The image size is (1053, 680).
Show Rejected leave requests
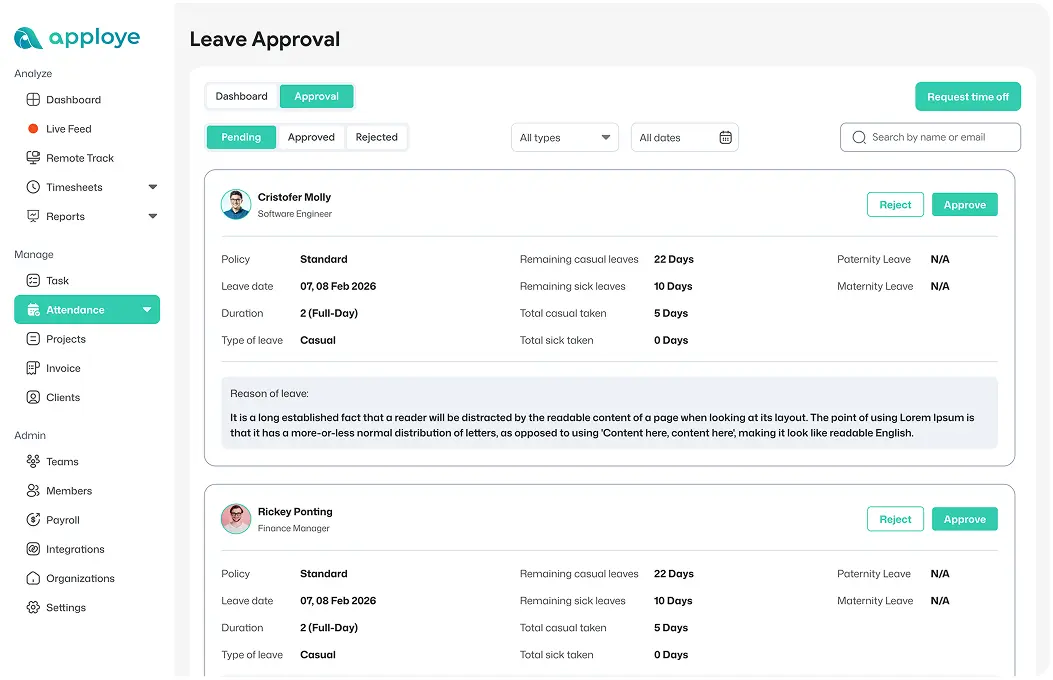tap(376, 137)
